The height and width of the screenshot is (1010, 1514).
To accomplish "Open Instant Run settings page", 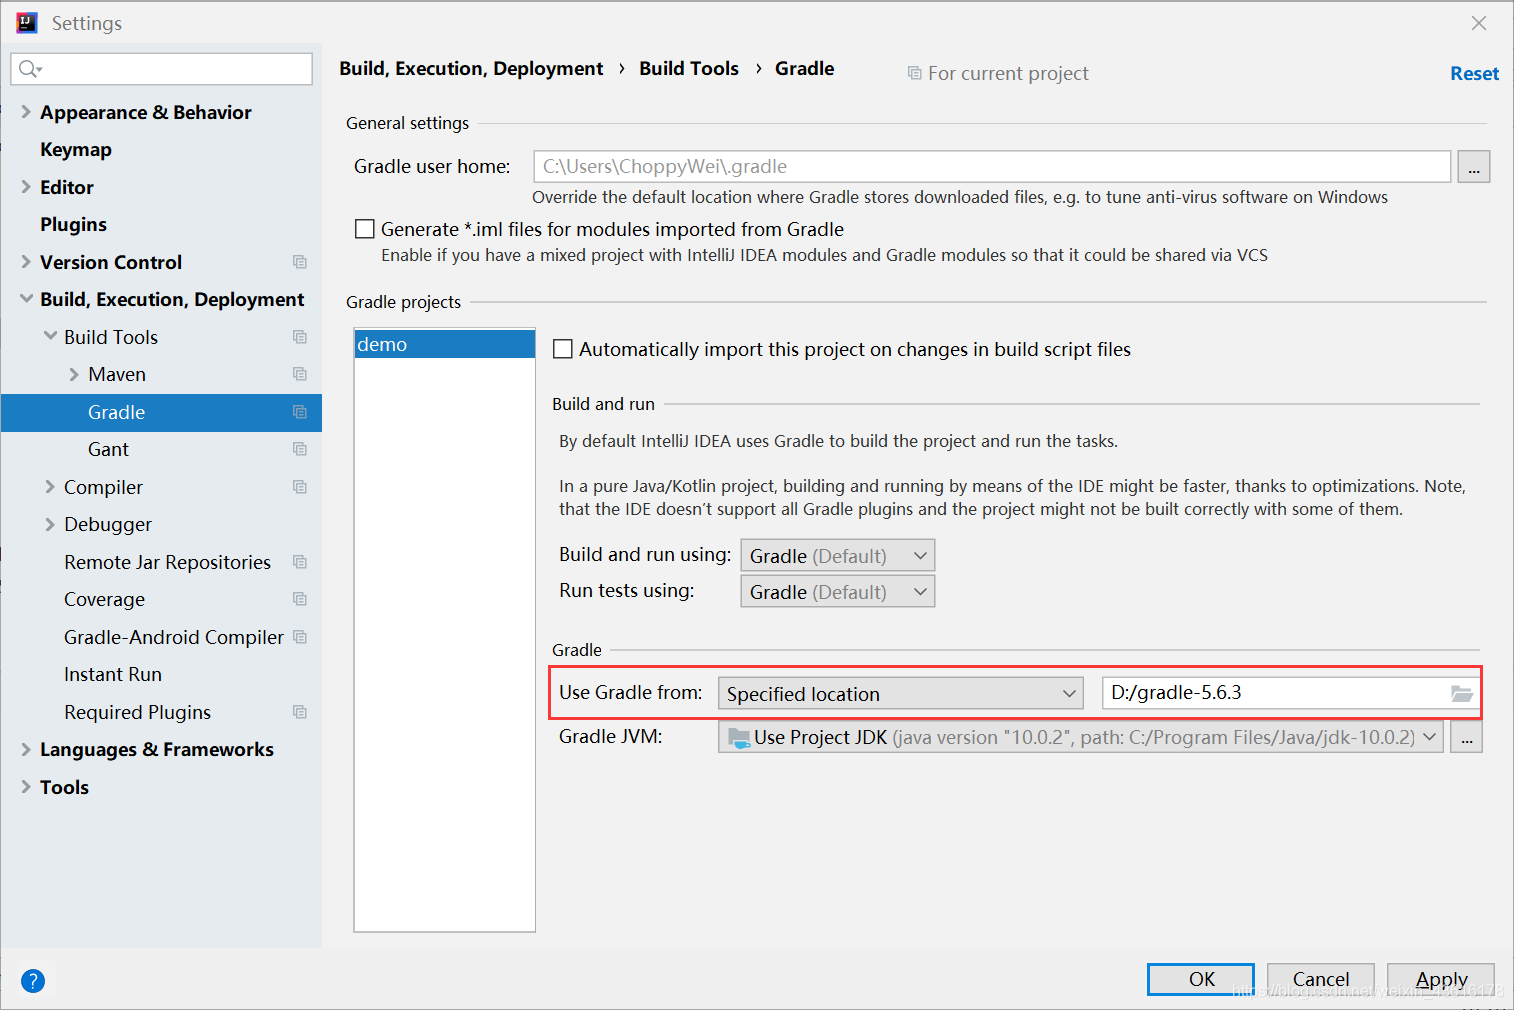I will (113, 674).
